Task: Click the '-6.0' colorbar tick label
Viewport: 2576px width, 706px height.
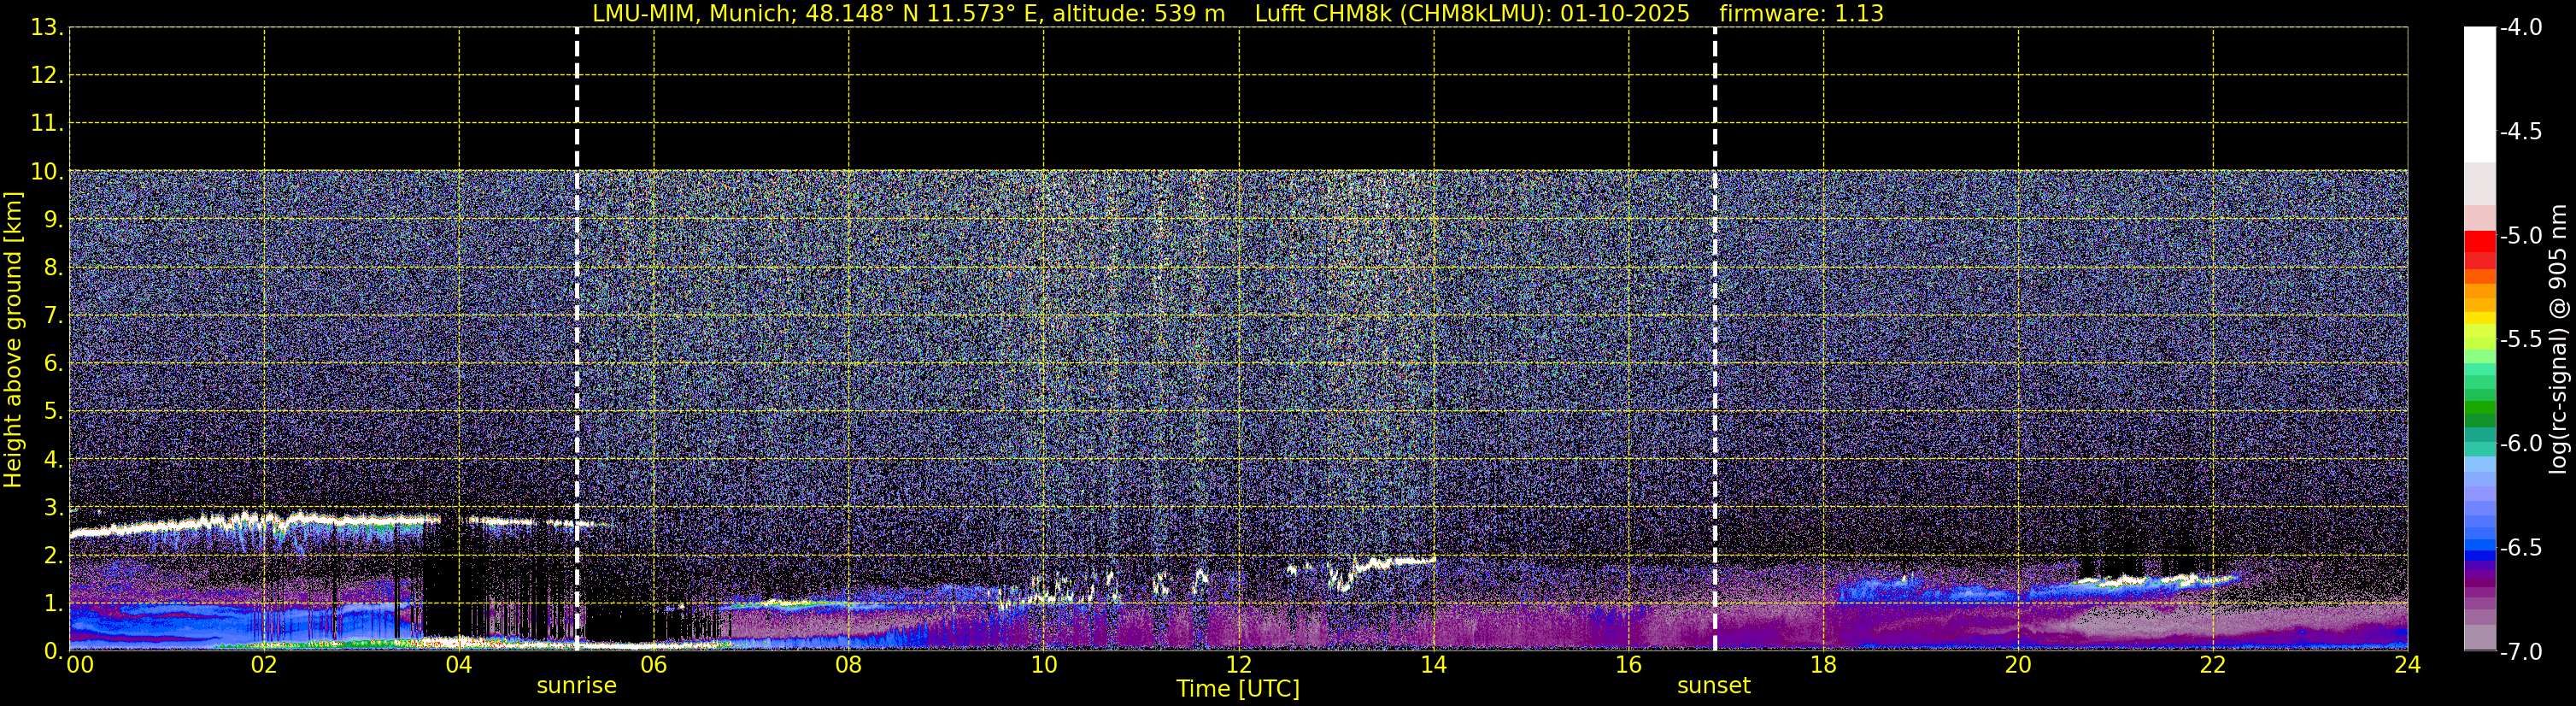Action: pos(2520,444)
